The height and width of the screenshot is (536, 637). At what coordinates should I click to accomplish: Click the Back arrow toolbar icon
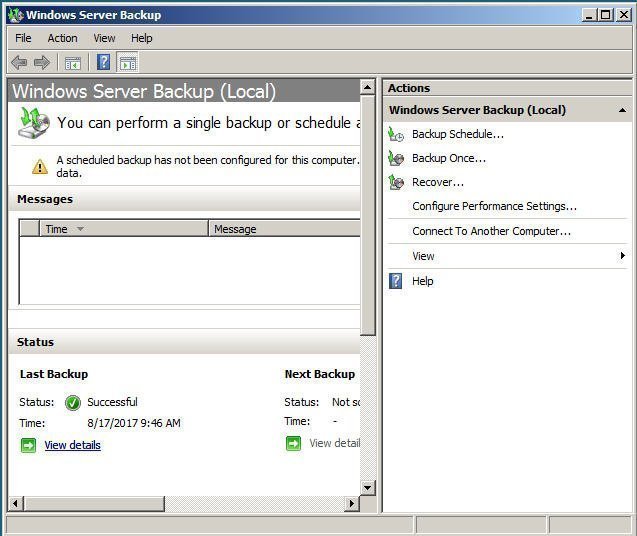19,63
